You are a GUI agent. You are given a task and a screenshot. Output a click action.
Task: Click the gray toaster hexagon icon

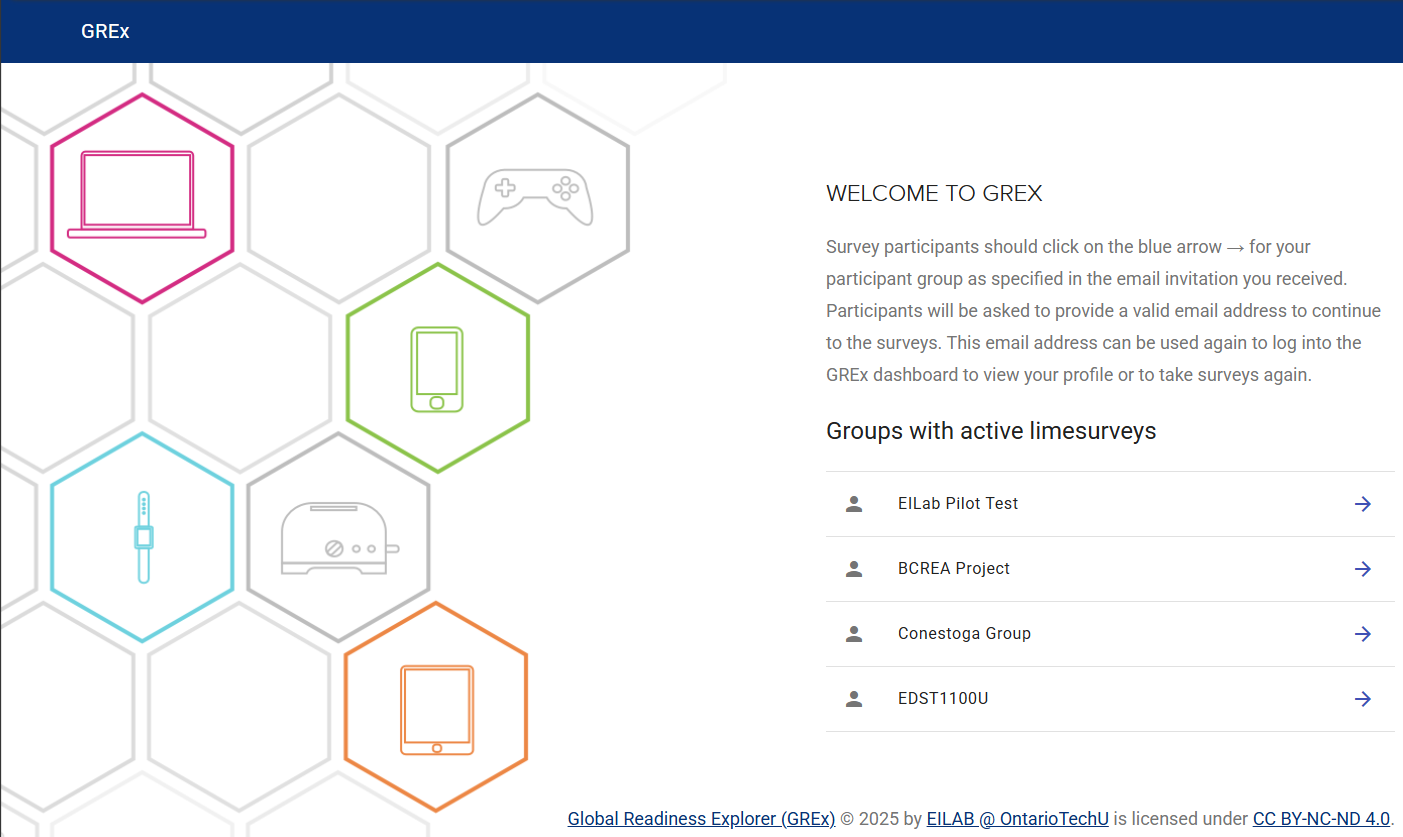[338, 537]
